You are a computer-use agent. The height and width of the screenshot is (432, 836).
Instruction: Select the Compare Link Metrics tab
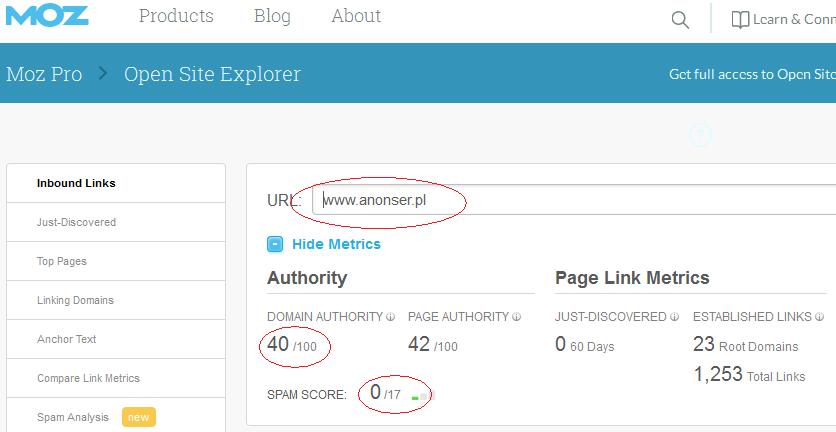point(116,378)
